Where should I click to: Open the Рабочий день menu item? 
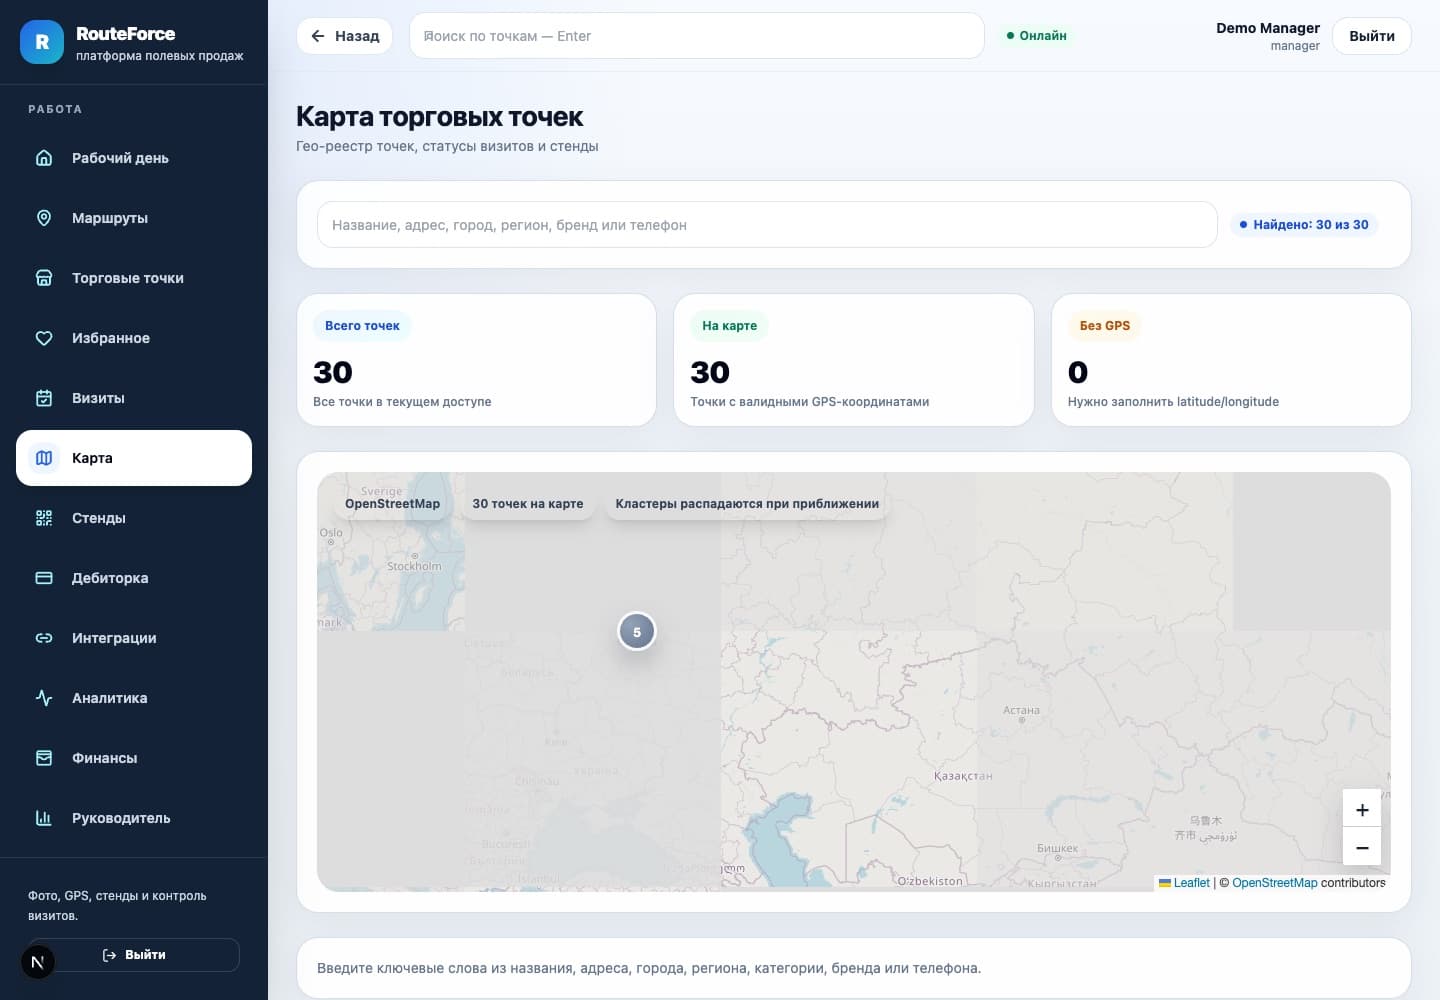[x=134, y=158]
